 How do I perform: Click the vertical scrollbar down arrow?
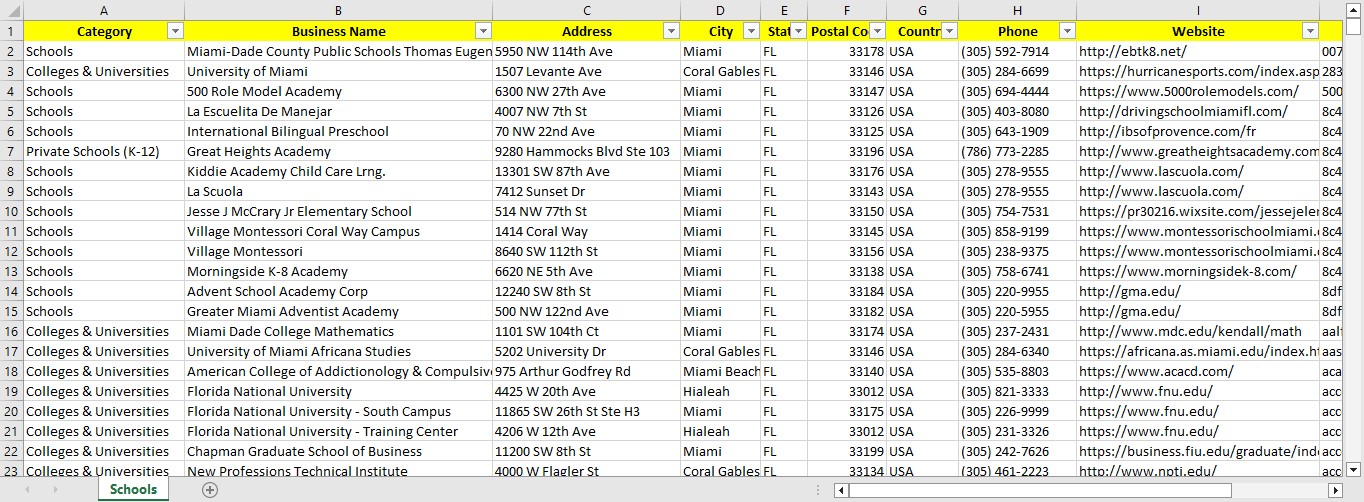pyautogui.click(x=1354, y=469)
